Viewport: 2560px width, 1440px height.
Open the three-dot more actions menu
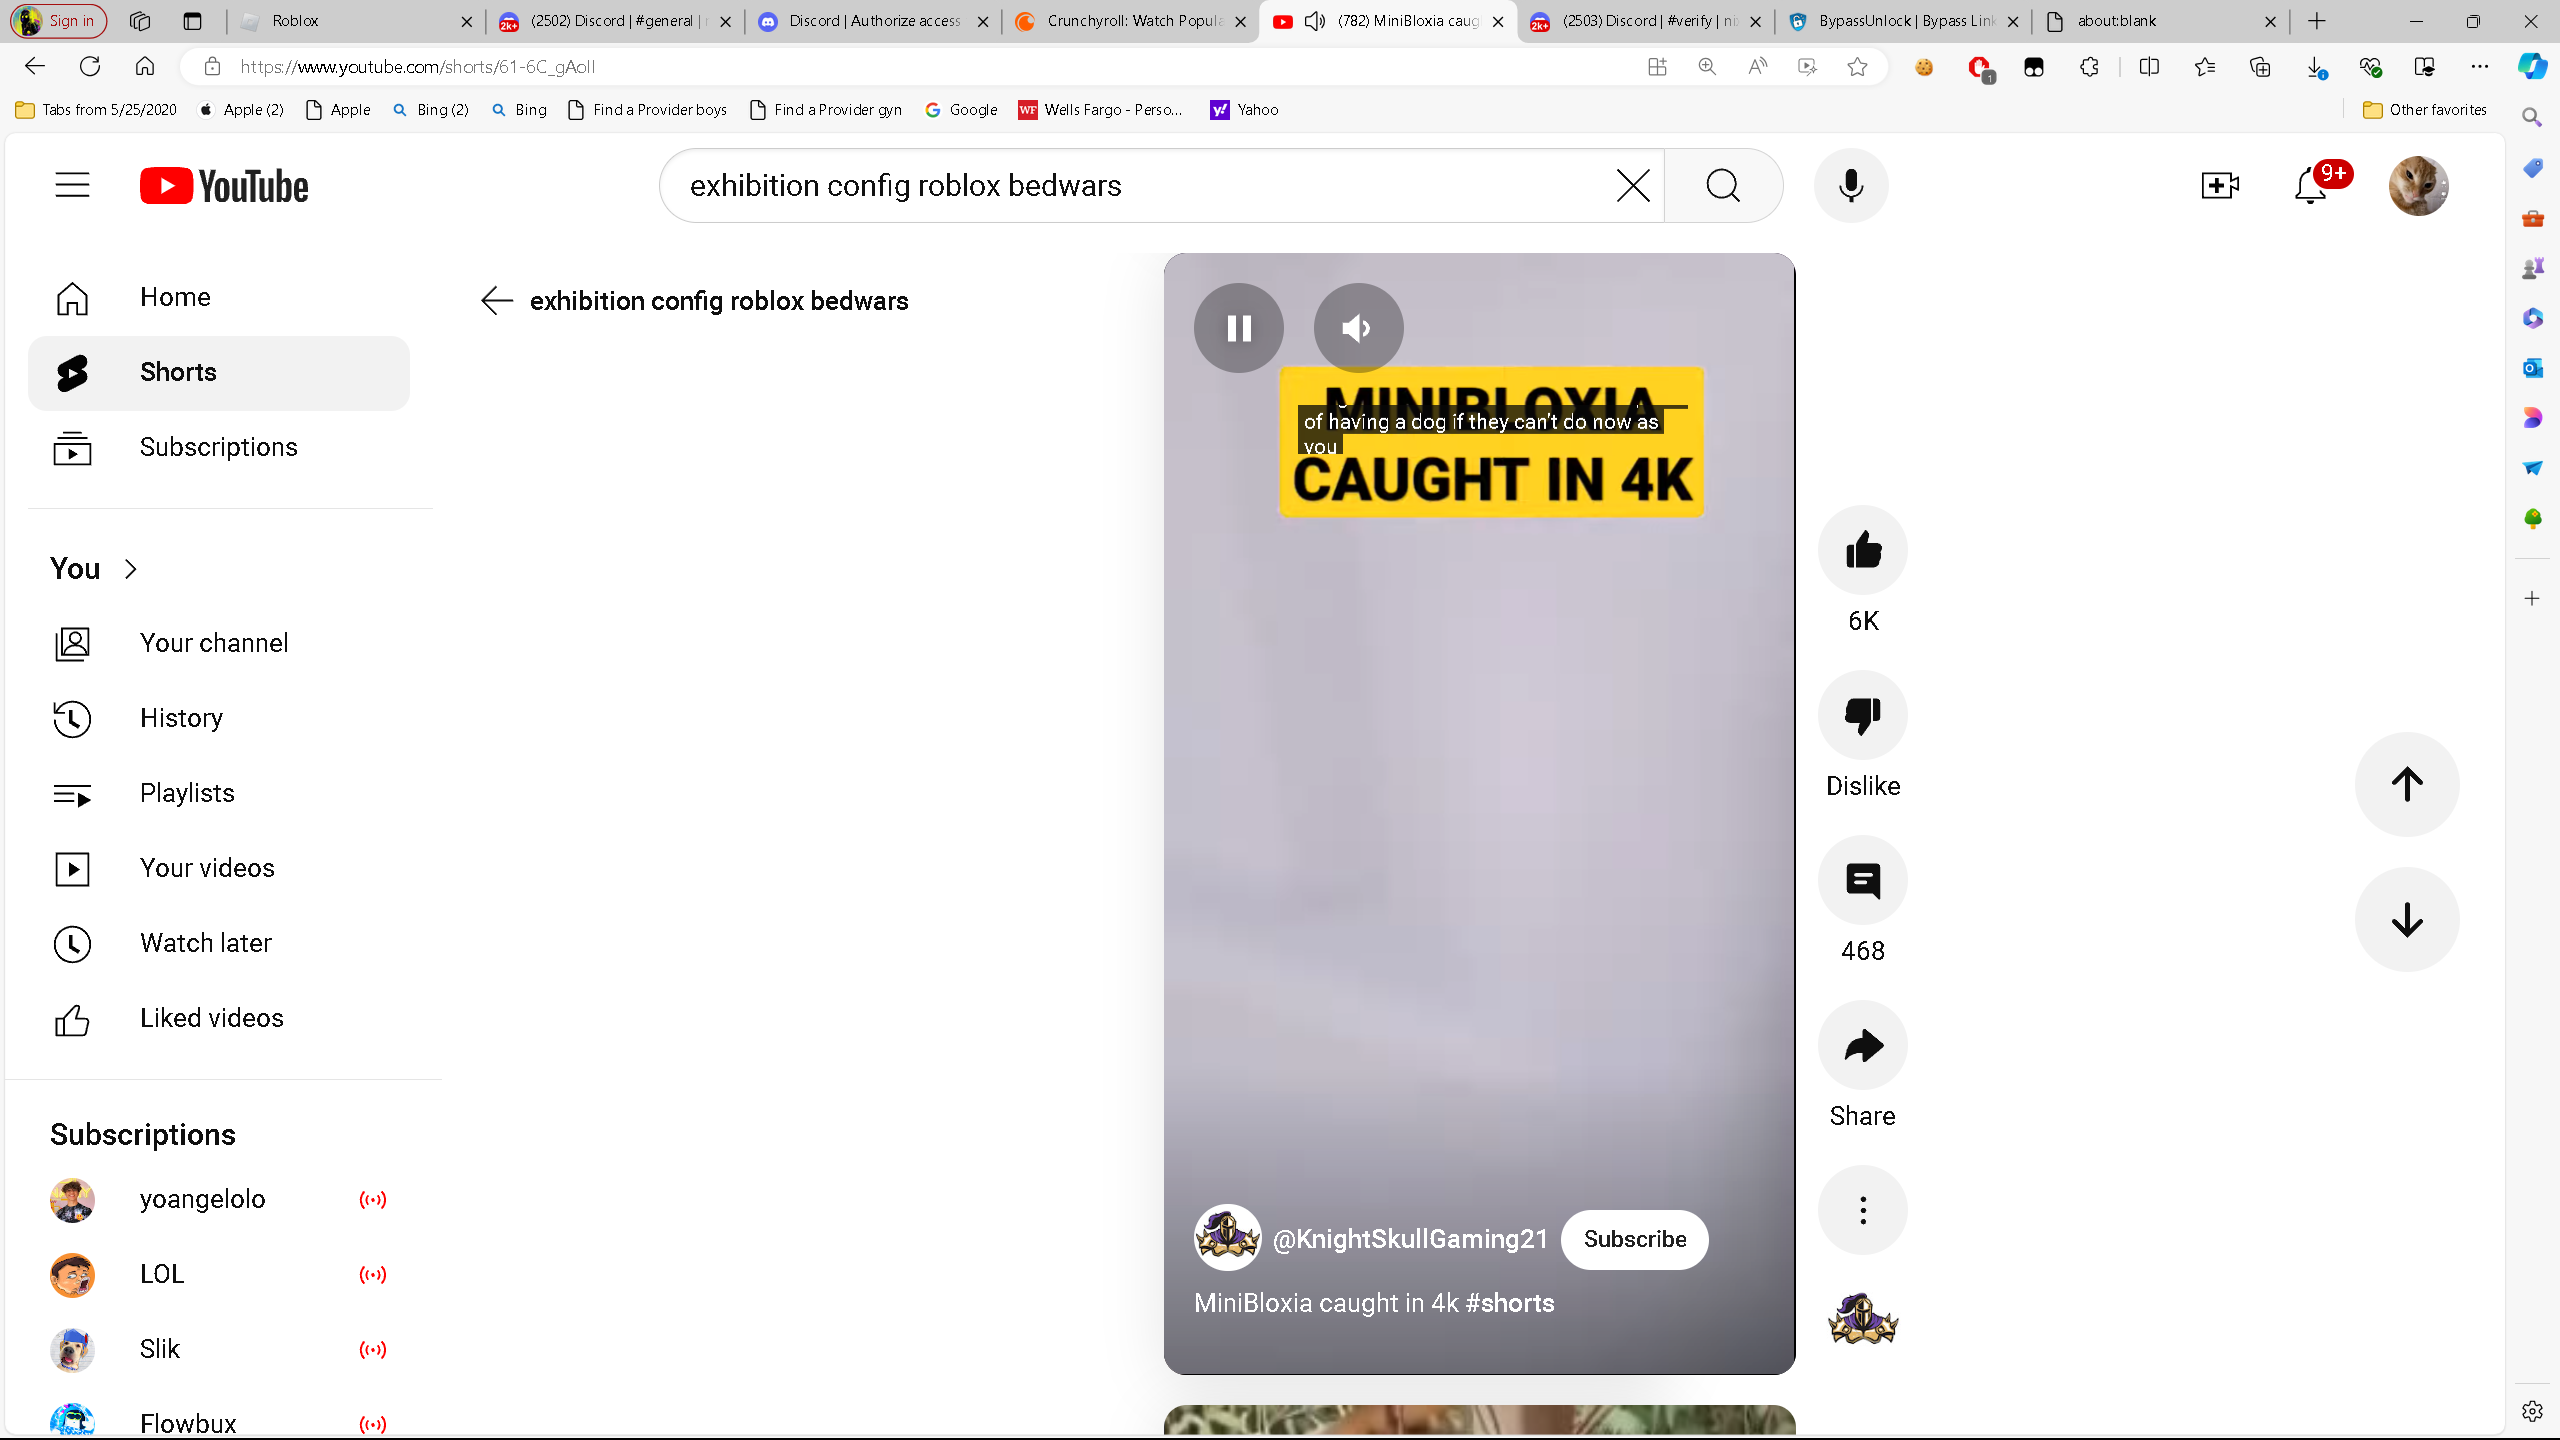(1862, 1210)
